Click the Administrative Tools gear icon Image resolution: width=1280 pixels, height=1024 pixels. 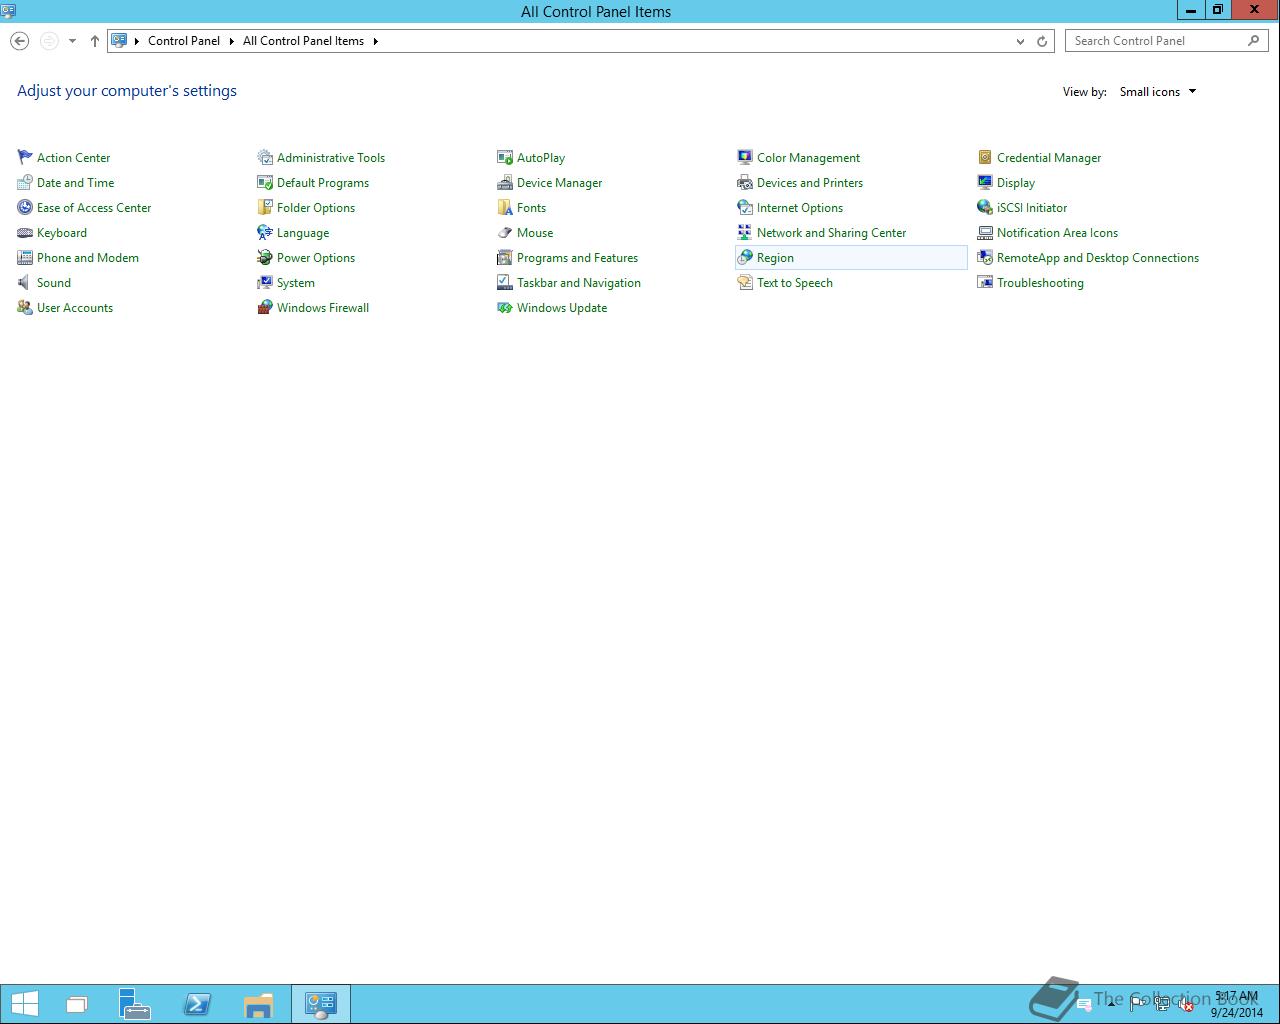[x=265, y=157]
